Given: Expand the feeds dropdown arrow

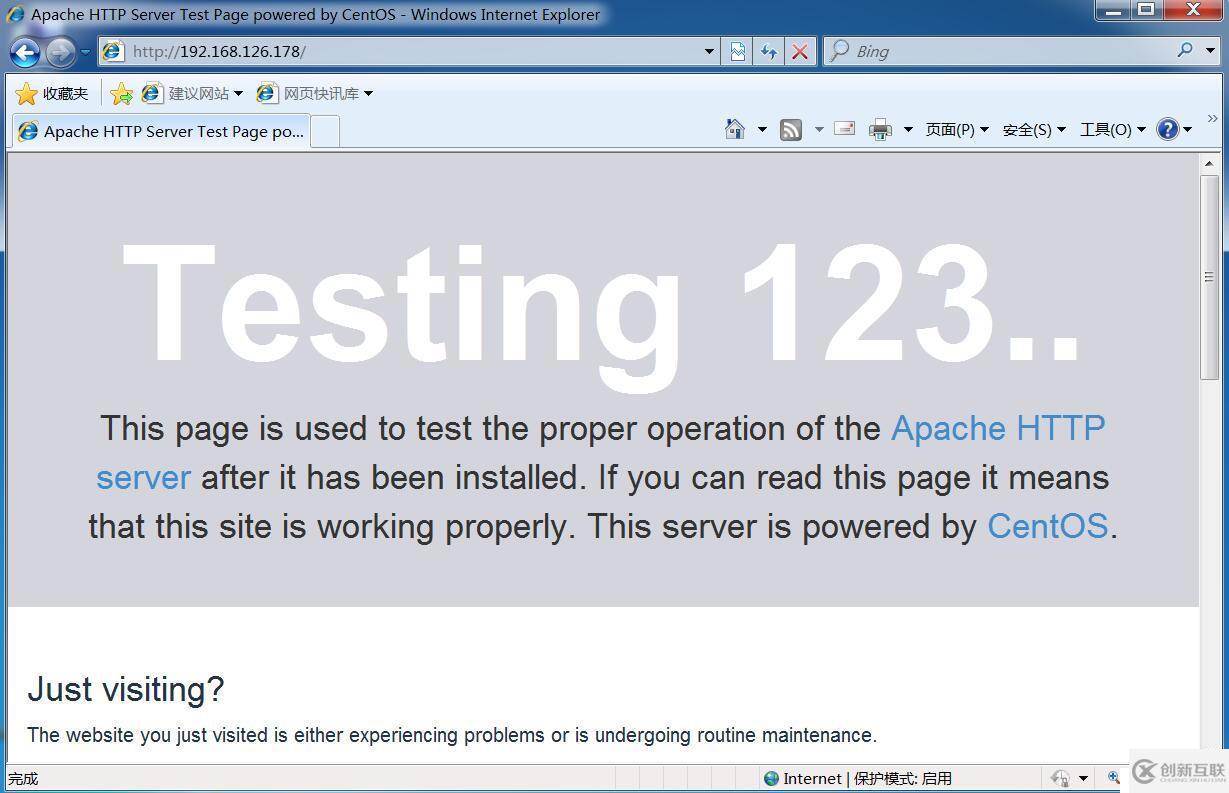Looking at the screenshot, I should pos(819,129).
